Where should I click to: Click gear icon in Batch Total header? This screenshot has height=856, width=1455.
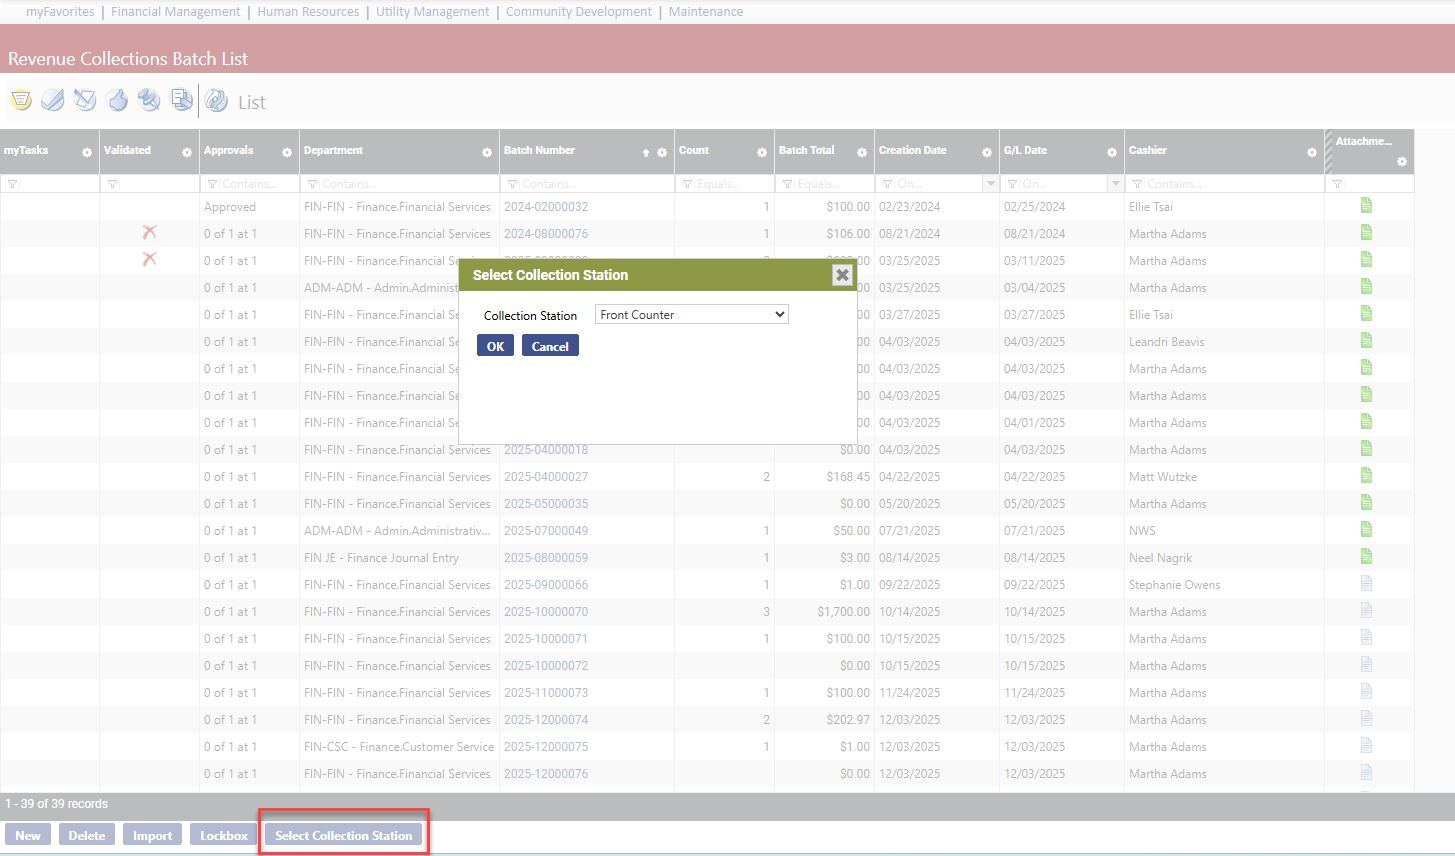[861, 153]
